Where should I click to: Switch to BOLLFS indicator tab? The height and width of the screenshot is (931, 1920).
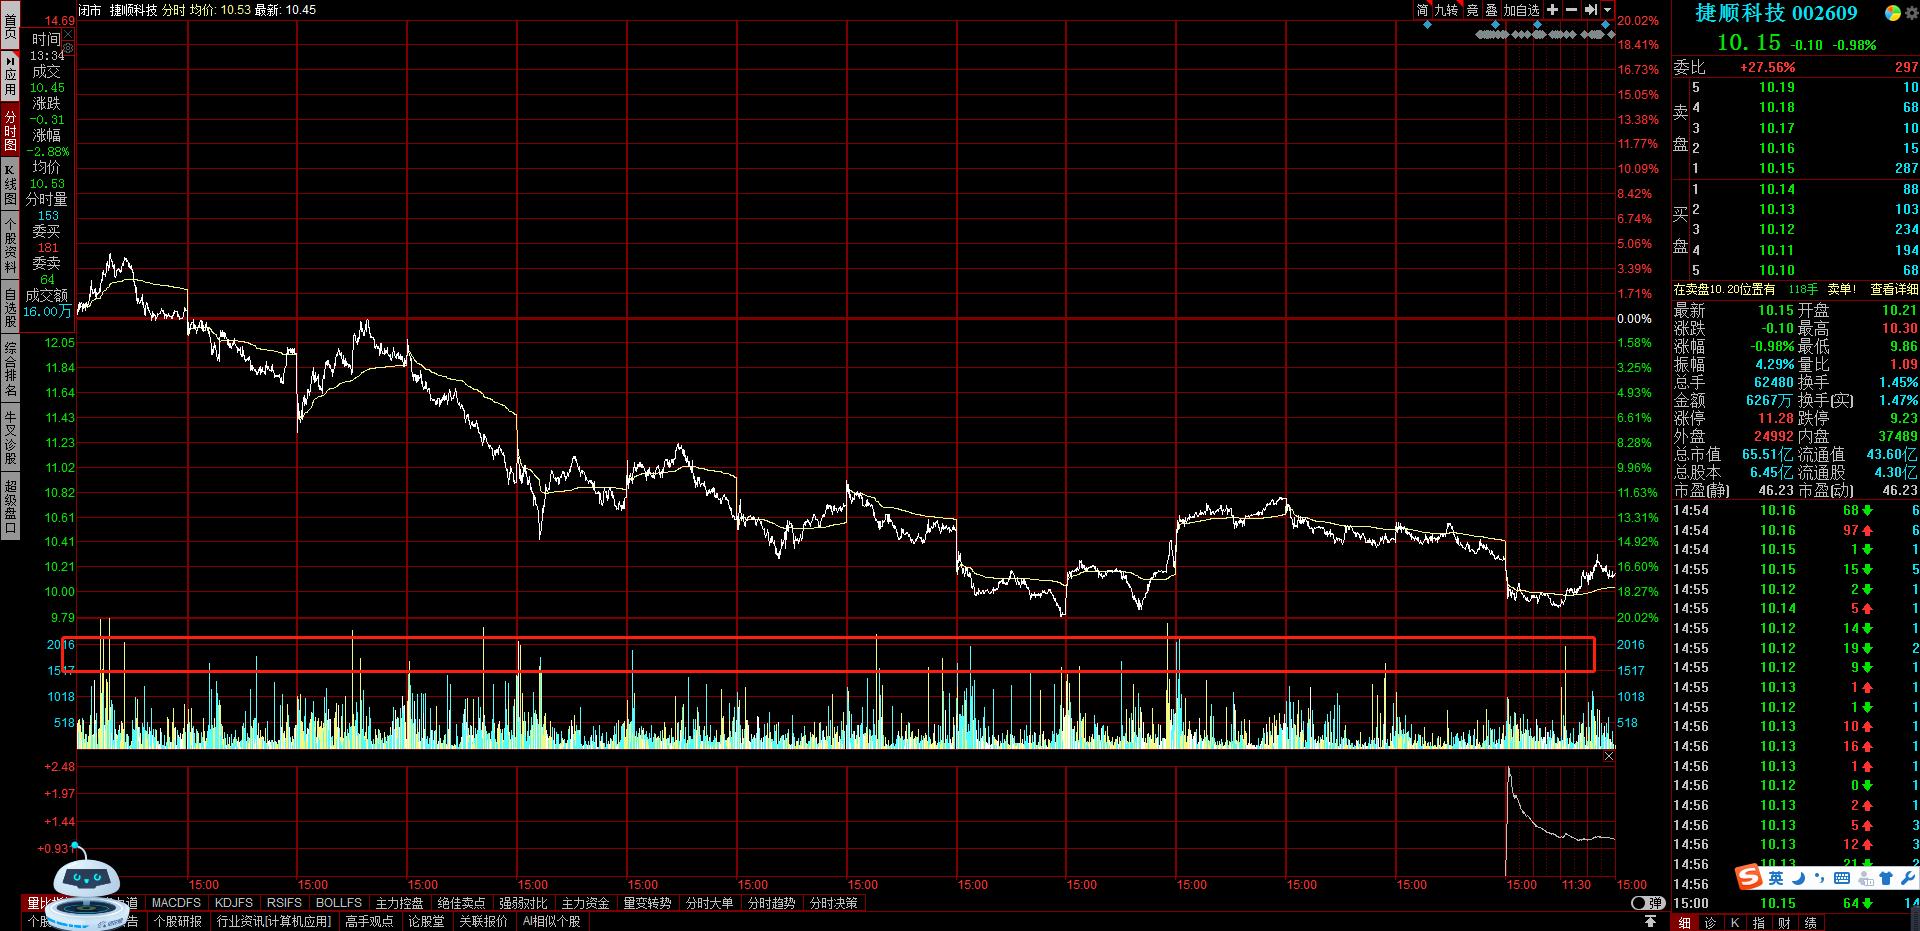(339, 903)
